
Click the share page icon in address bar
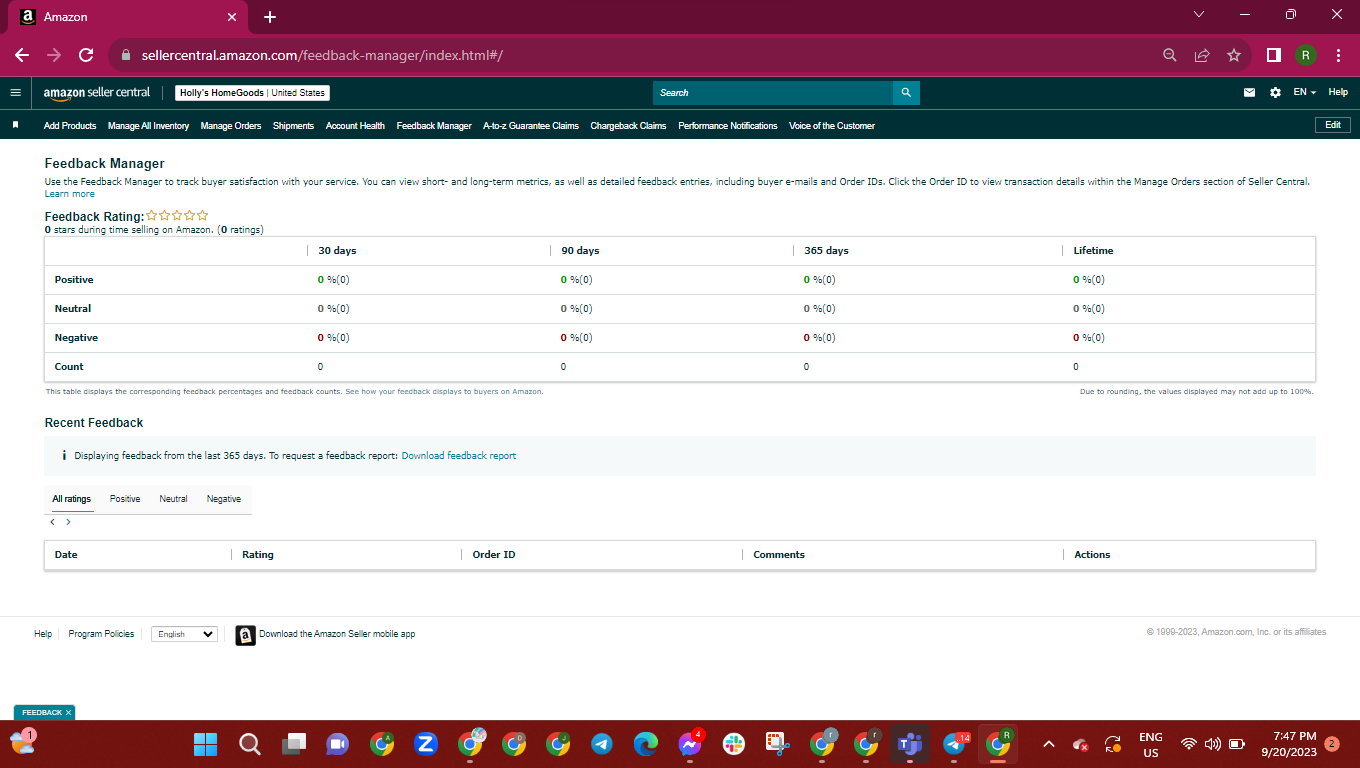coord(1202,55)
